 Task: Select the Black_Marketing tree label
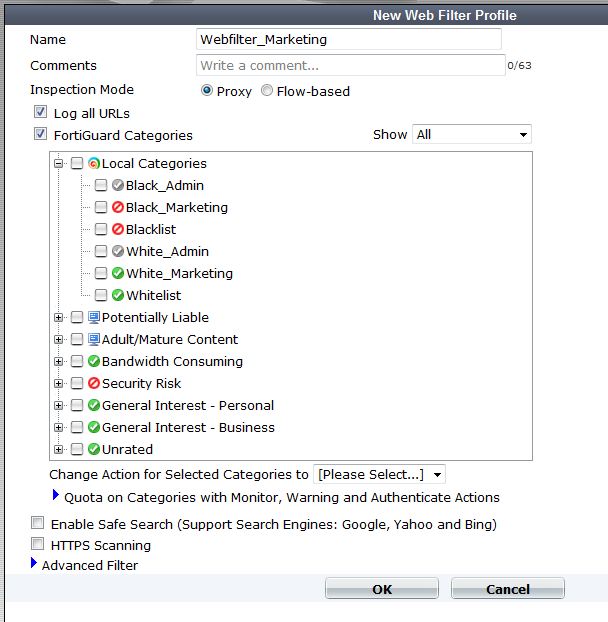click(177, 207)
